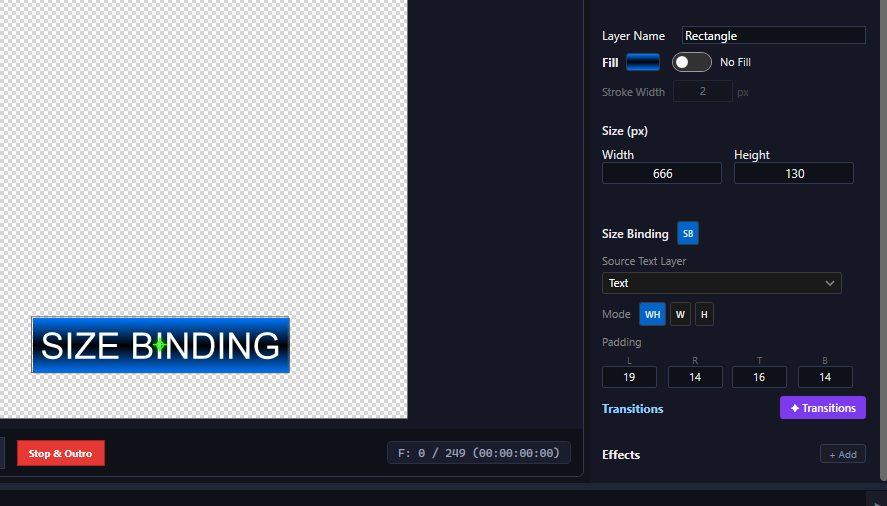This screenshot has height=506, width=887.
Task: Click the Width input field
Action: point(661,173)
